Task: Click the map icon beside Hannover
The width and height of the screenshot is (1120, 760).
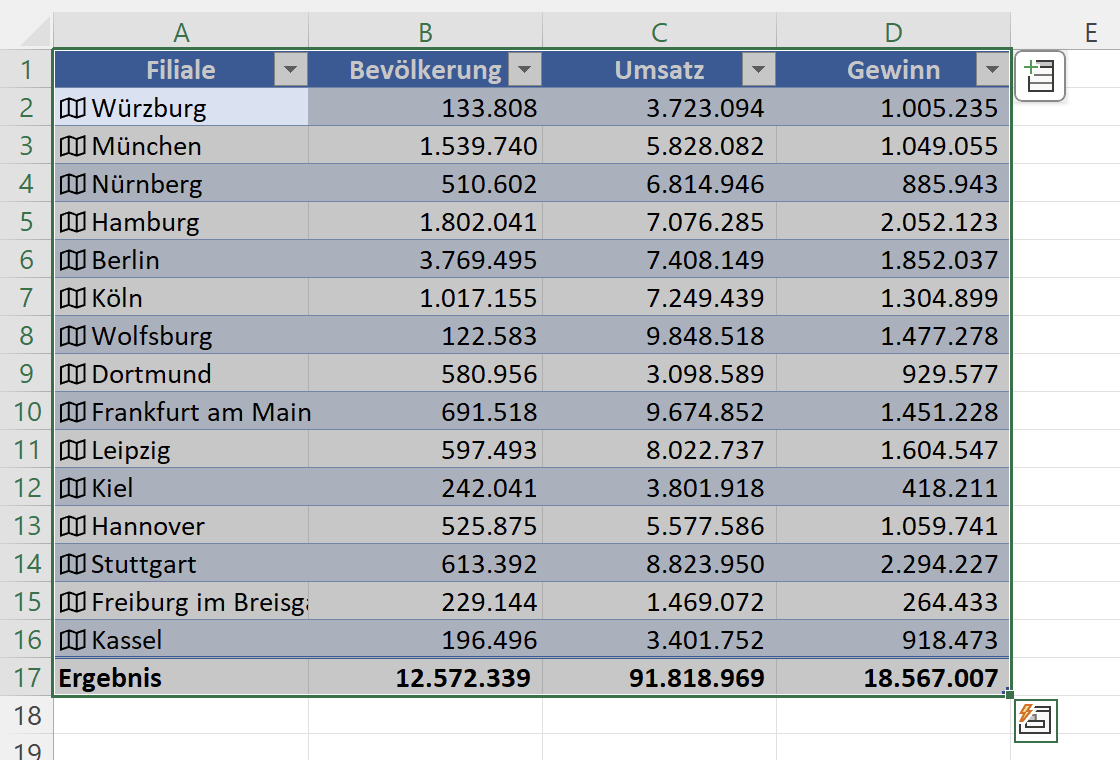Action: (72, 526)
